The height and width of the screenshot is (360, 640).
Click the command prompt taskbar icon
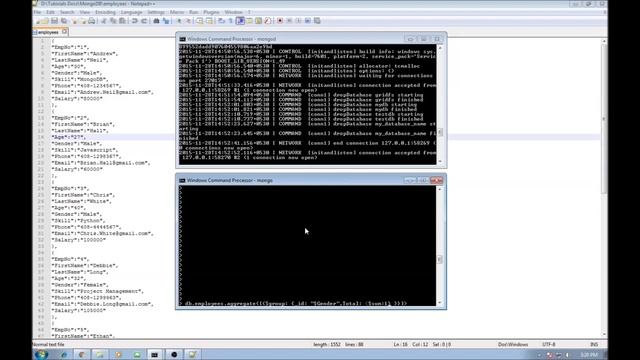pyautogui.click(x=155, y=355)
